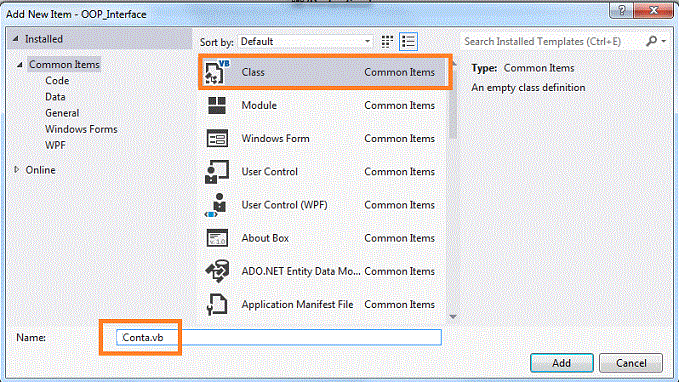Collapse the Common Items tree node
The width and height of the screenshot is (679, 382).
pos(20,65)
